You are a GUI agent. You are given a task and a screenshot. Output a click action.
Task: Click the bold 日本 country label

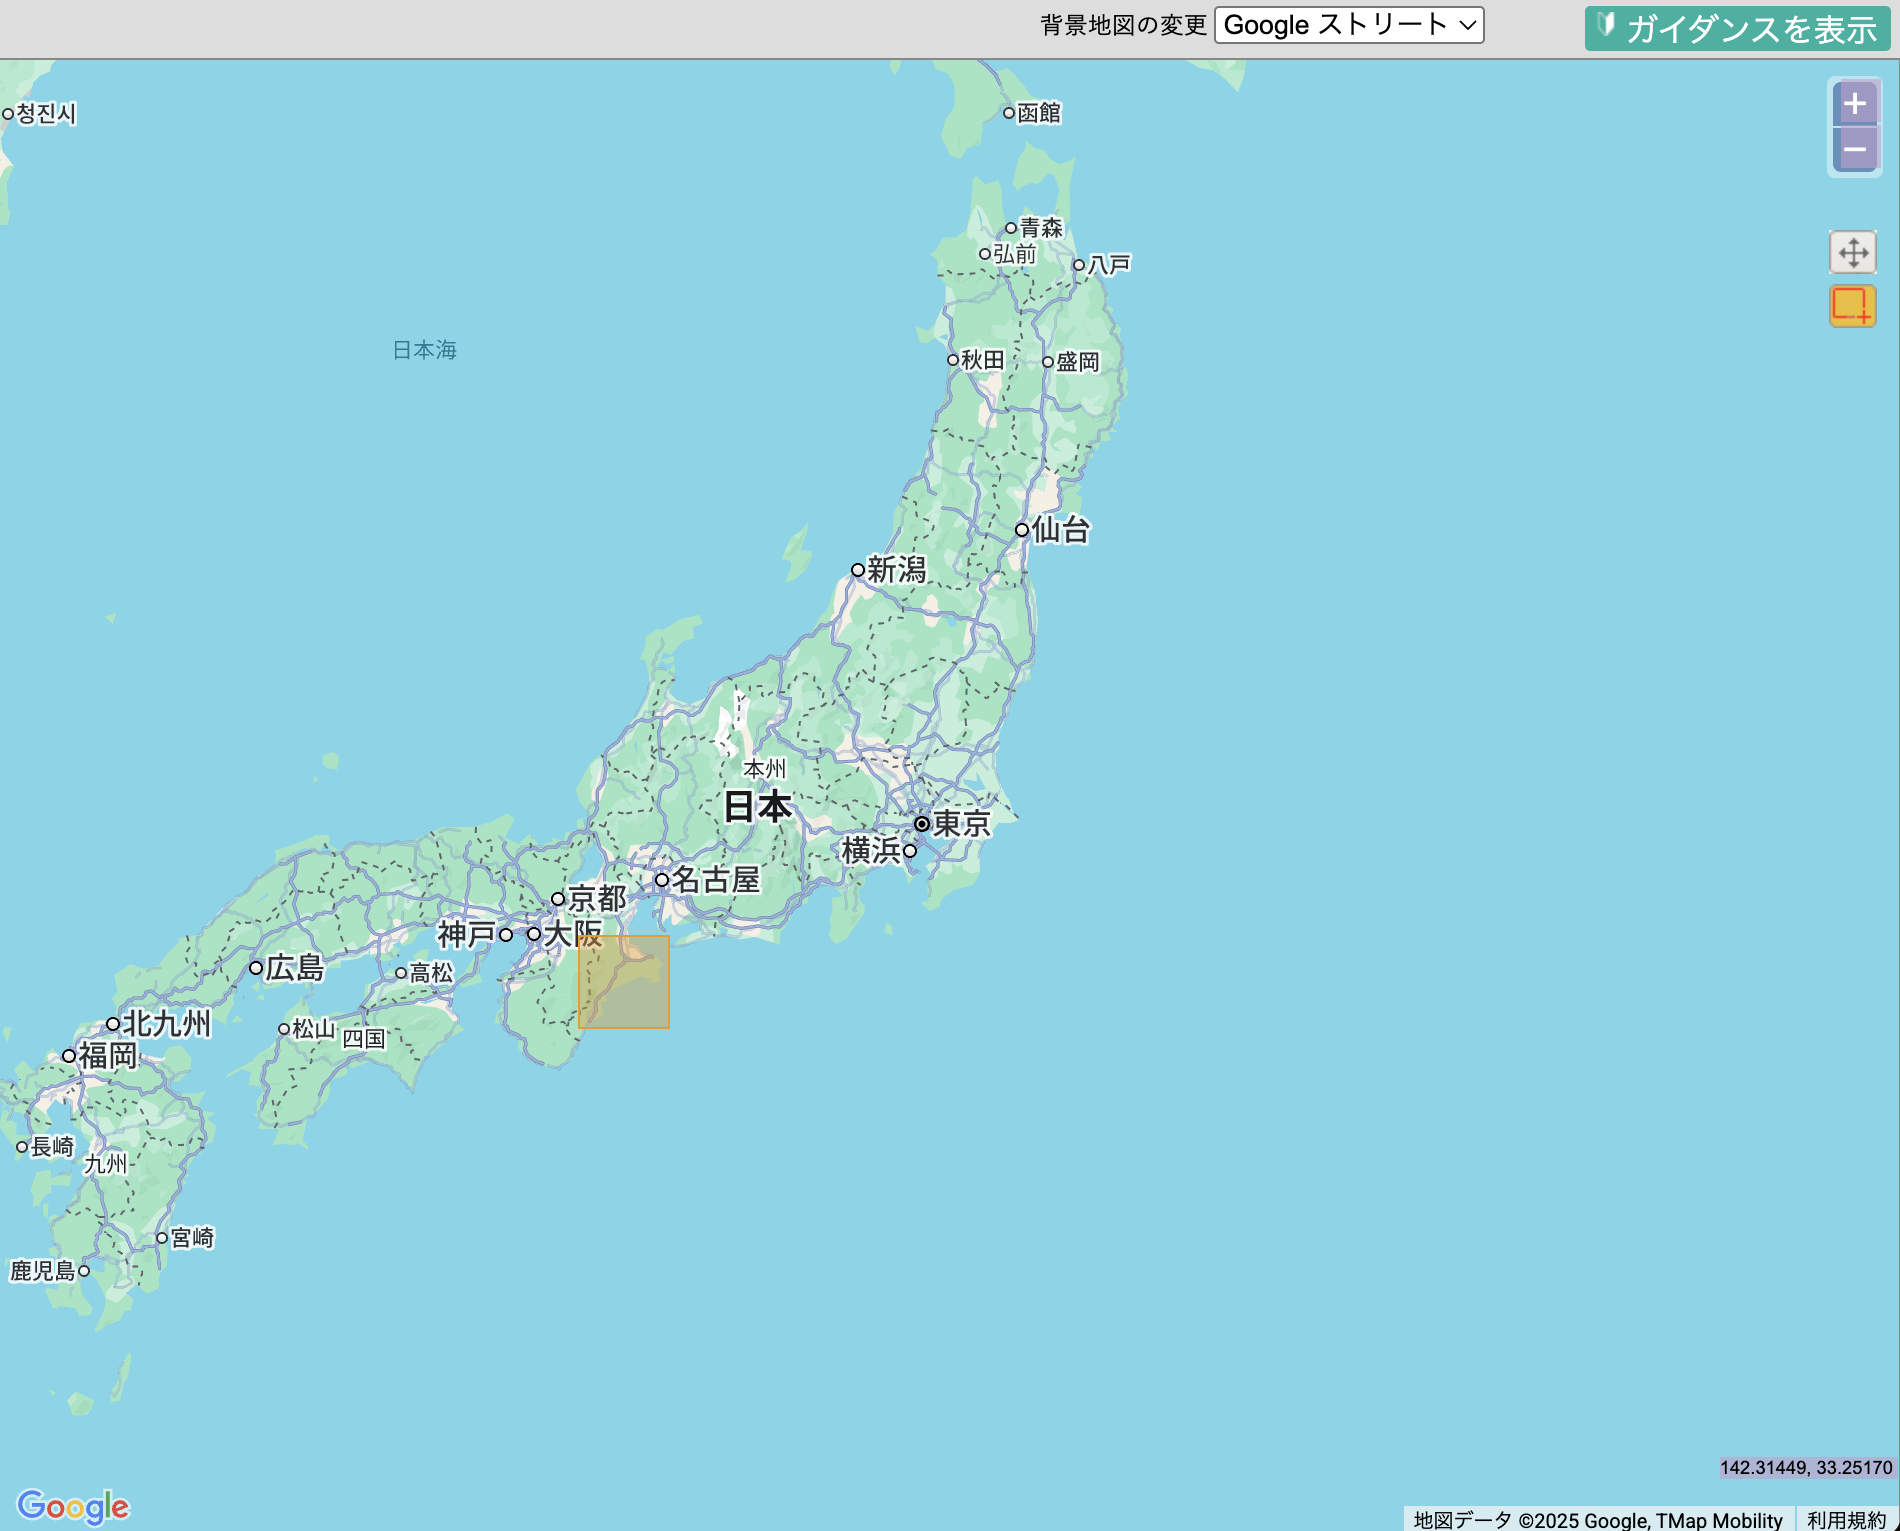click(x=758, y=806)
